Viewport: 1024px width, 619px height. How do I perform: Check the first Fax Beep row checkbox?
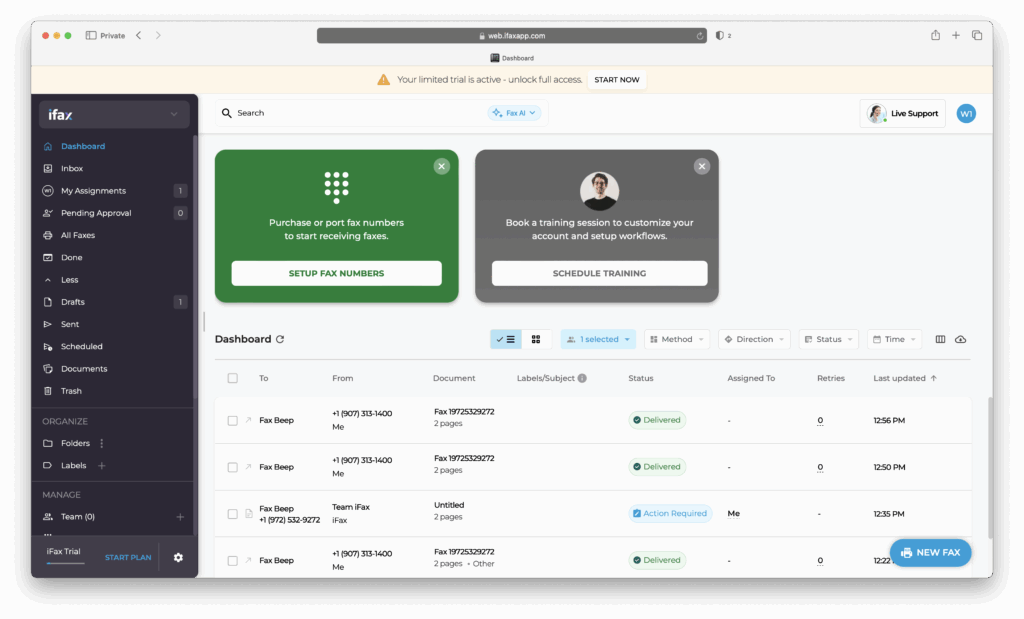point(233,421)
